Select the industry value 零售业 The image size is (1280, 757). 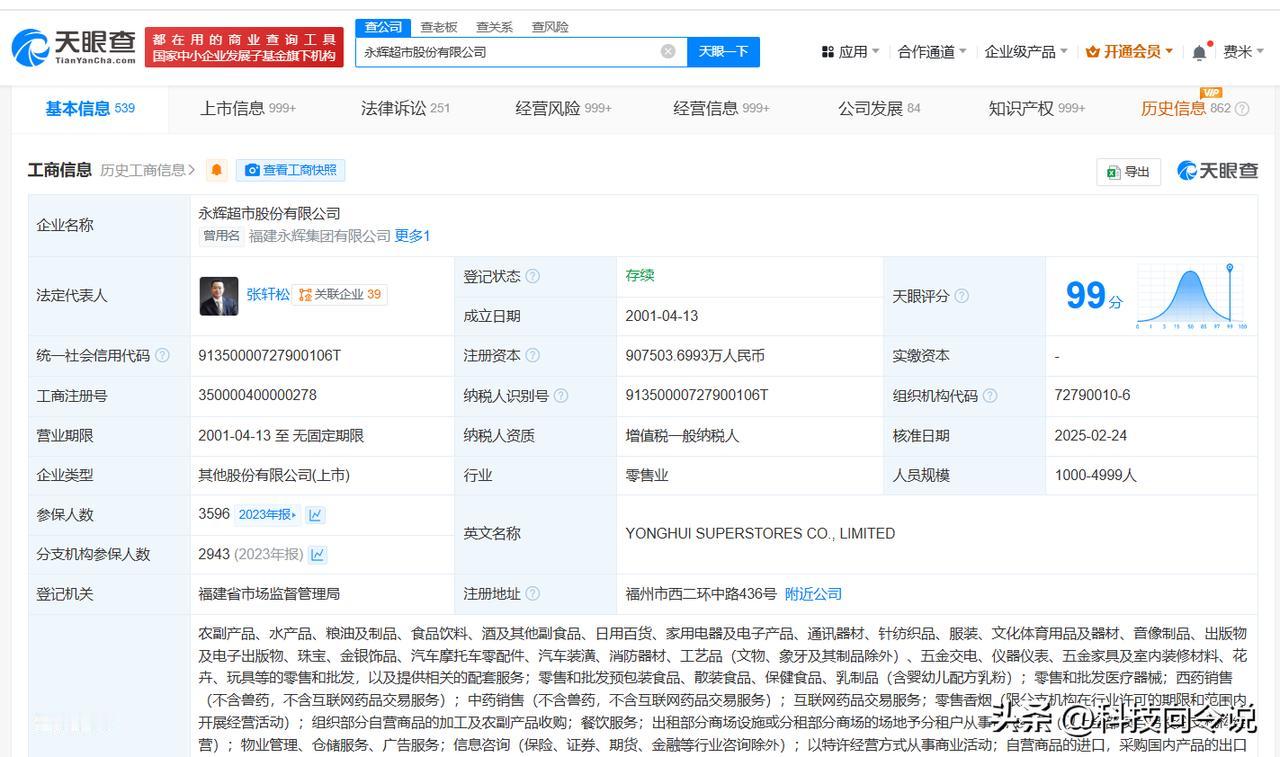[647, 475]
